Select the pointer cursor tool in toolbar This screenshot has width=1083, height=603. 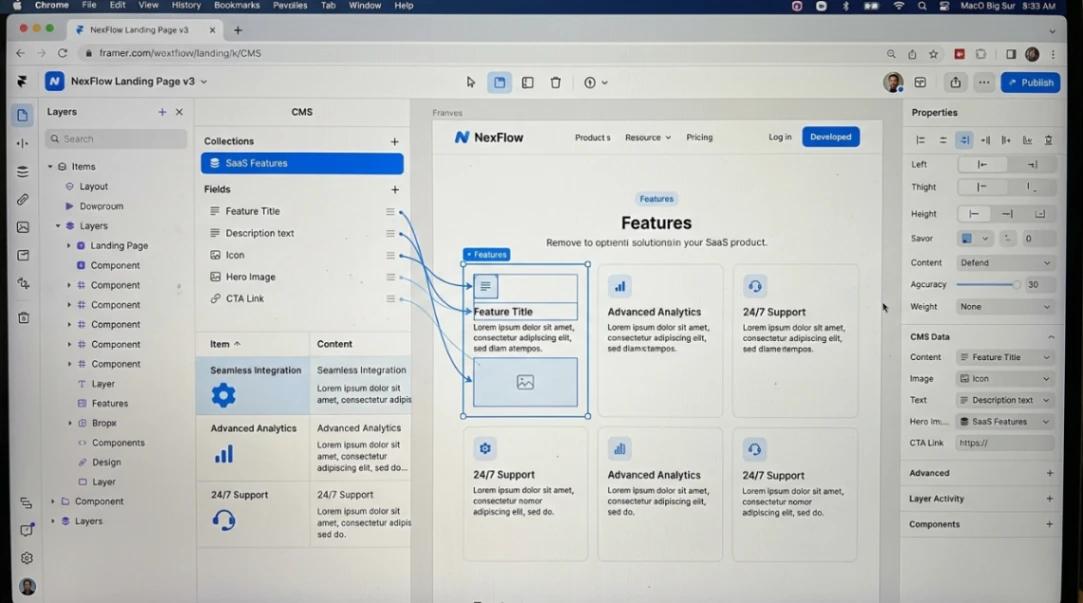click(x=470, y=82)
